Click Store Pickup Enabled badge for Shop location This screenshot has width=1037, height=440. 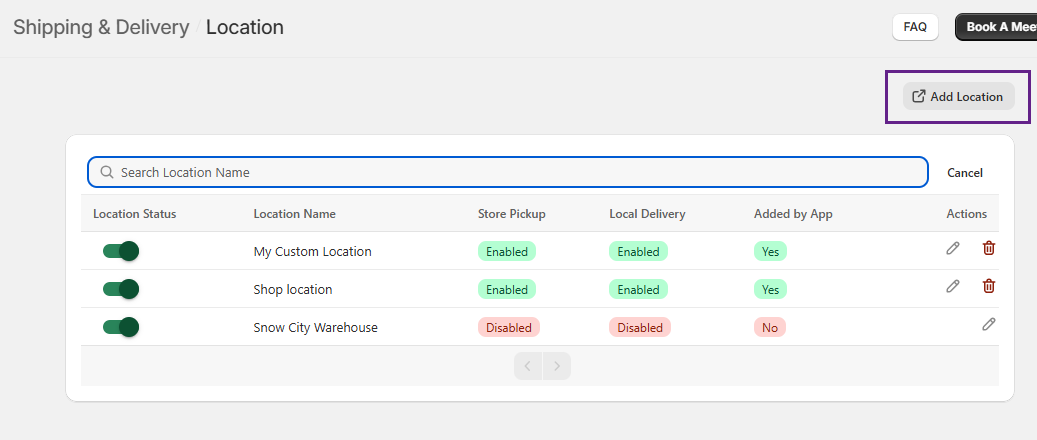pos(507,289)
